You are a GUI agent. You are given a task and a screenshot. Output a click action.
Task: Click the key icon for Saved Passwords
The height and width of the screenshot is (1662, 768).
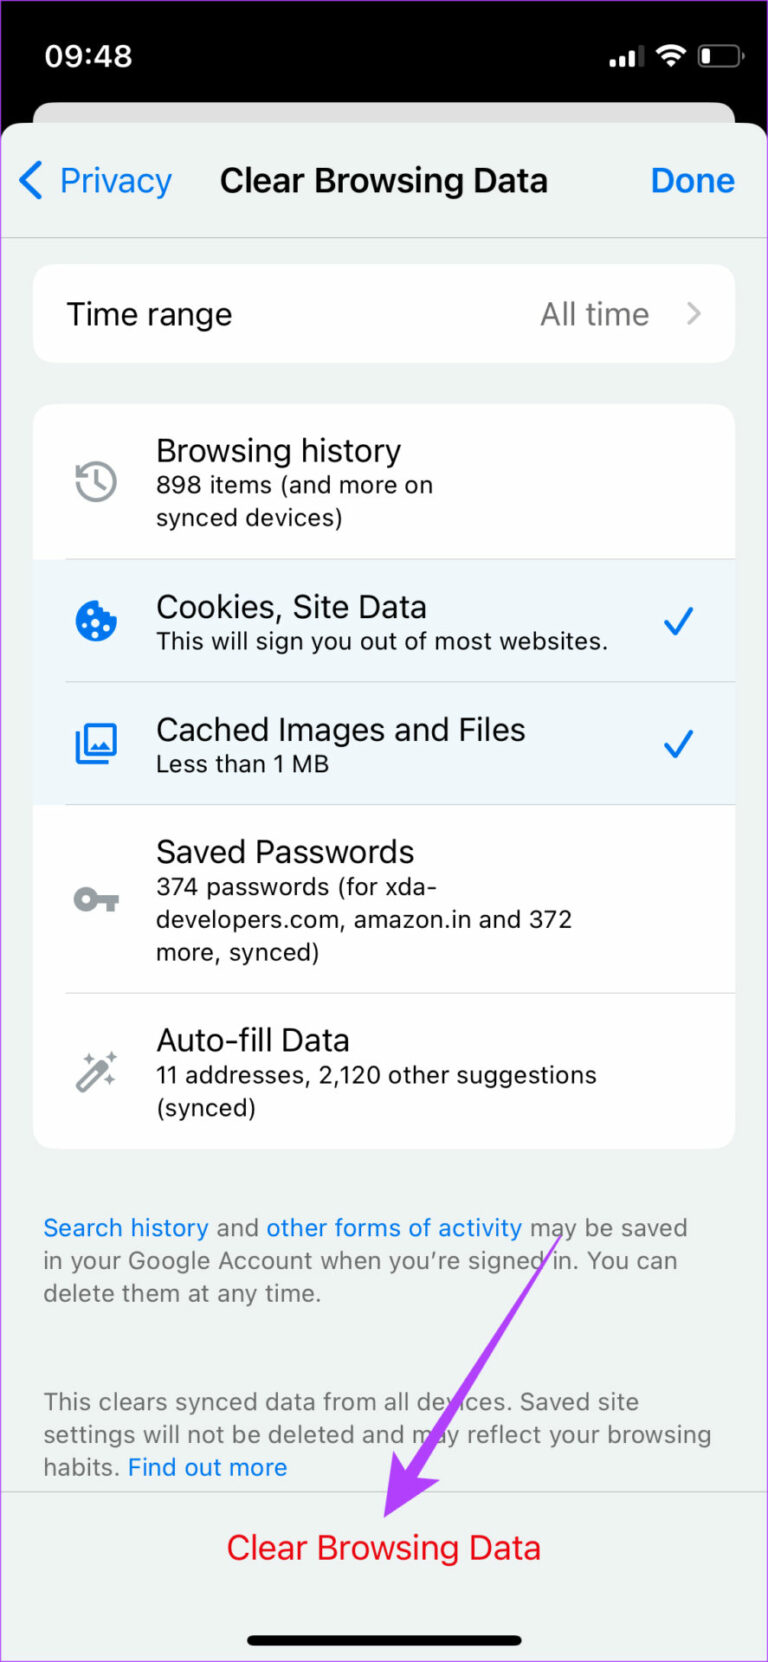click(96, 898)
